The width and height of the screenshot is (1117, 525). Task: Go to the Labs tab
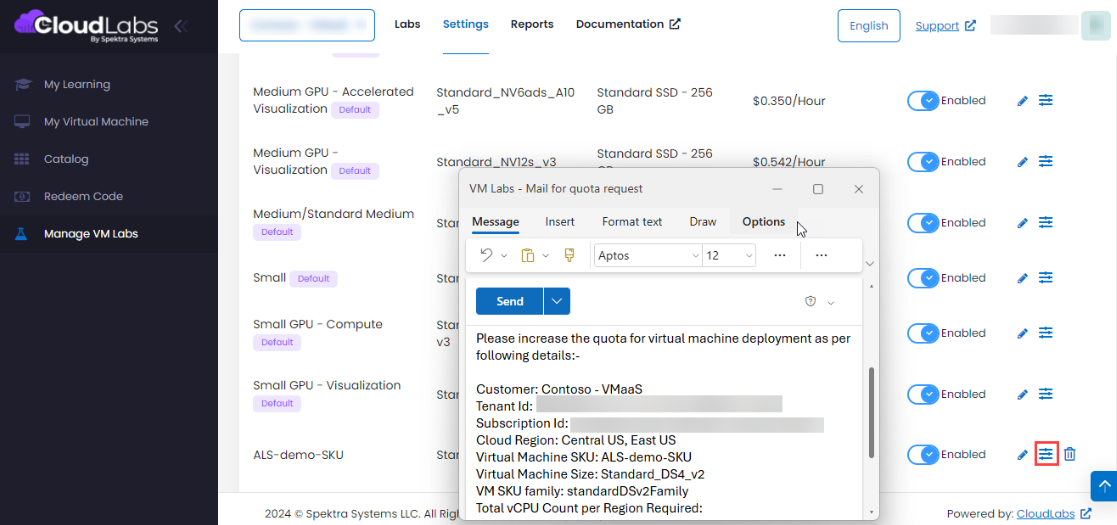407,24
